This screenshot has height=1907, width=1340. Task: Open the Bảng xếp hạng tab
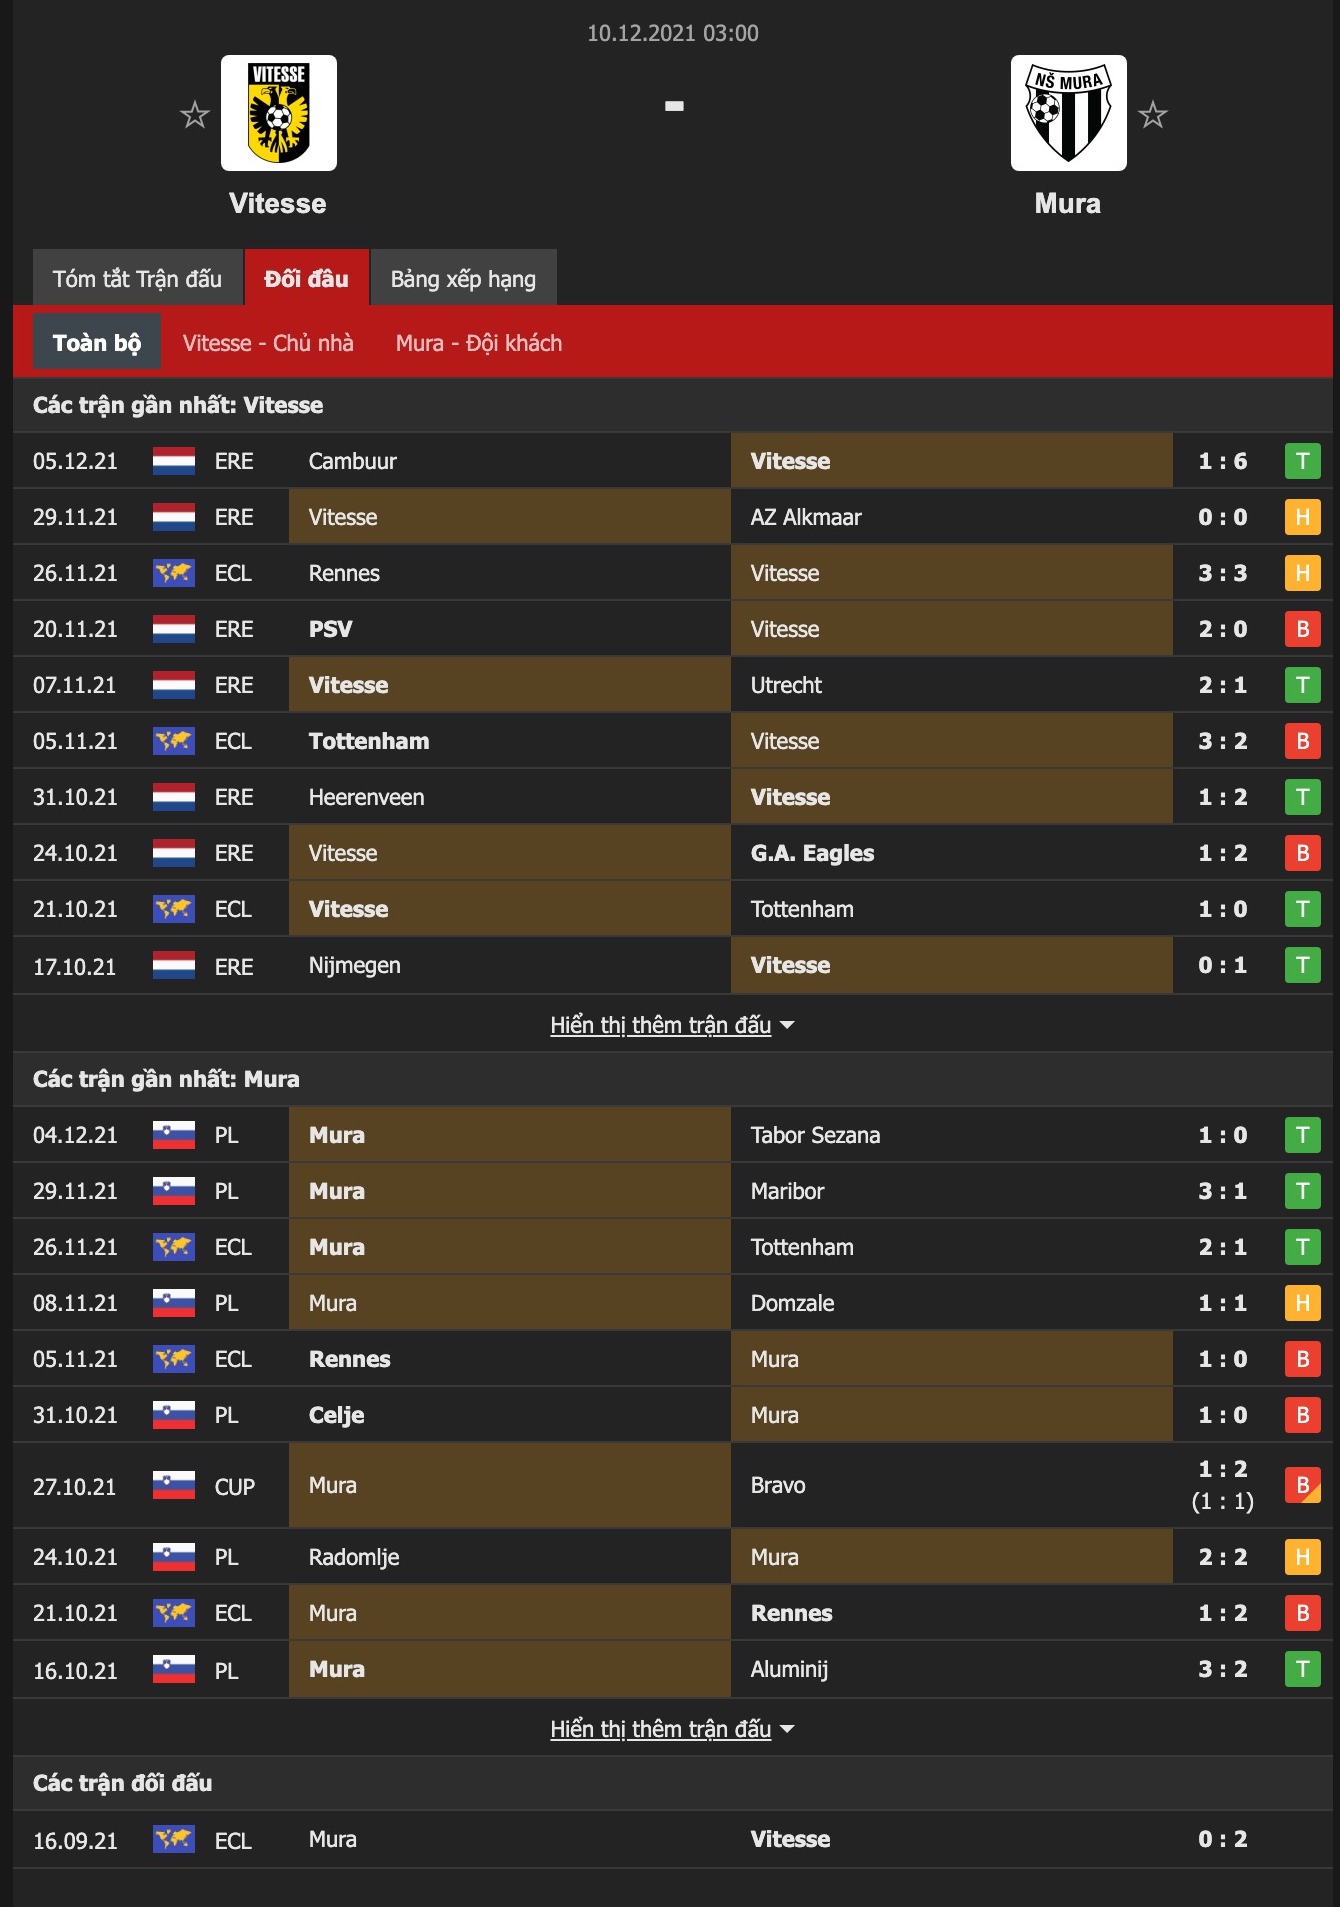pos(464,278)
